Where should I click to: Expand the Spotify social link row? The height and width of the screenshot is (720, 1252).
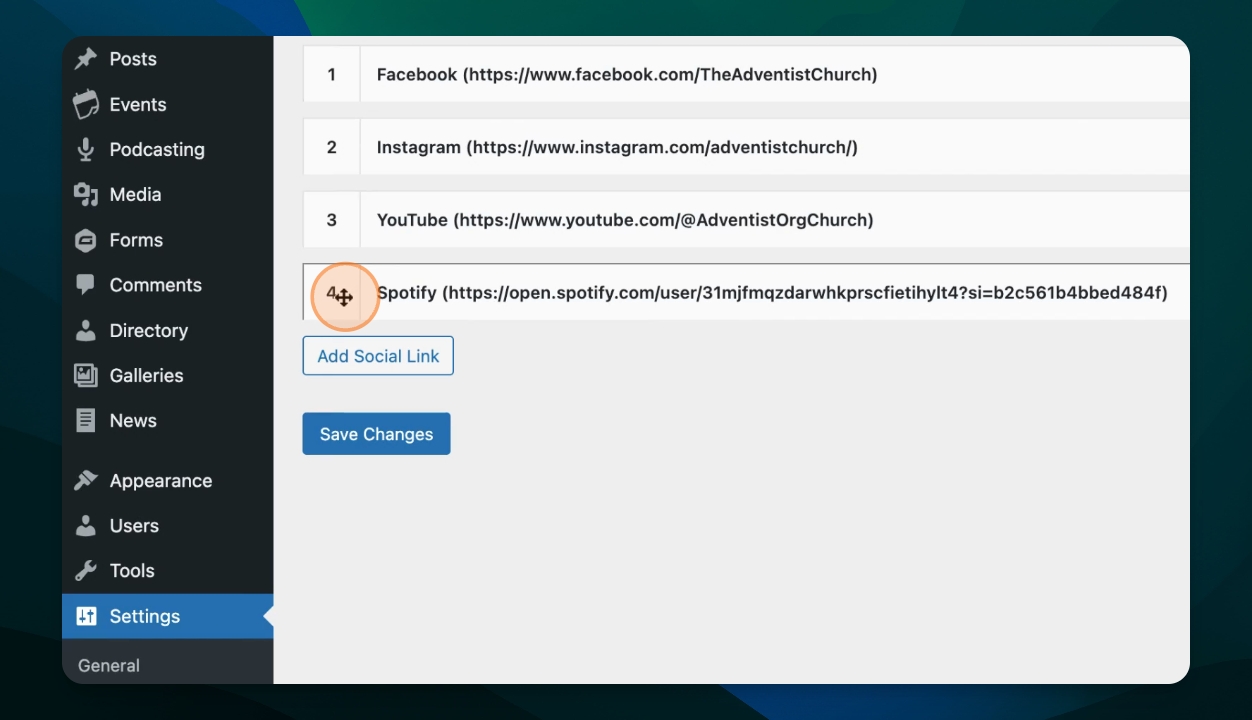coord(775,293)
